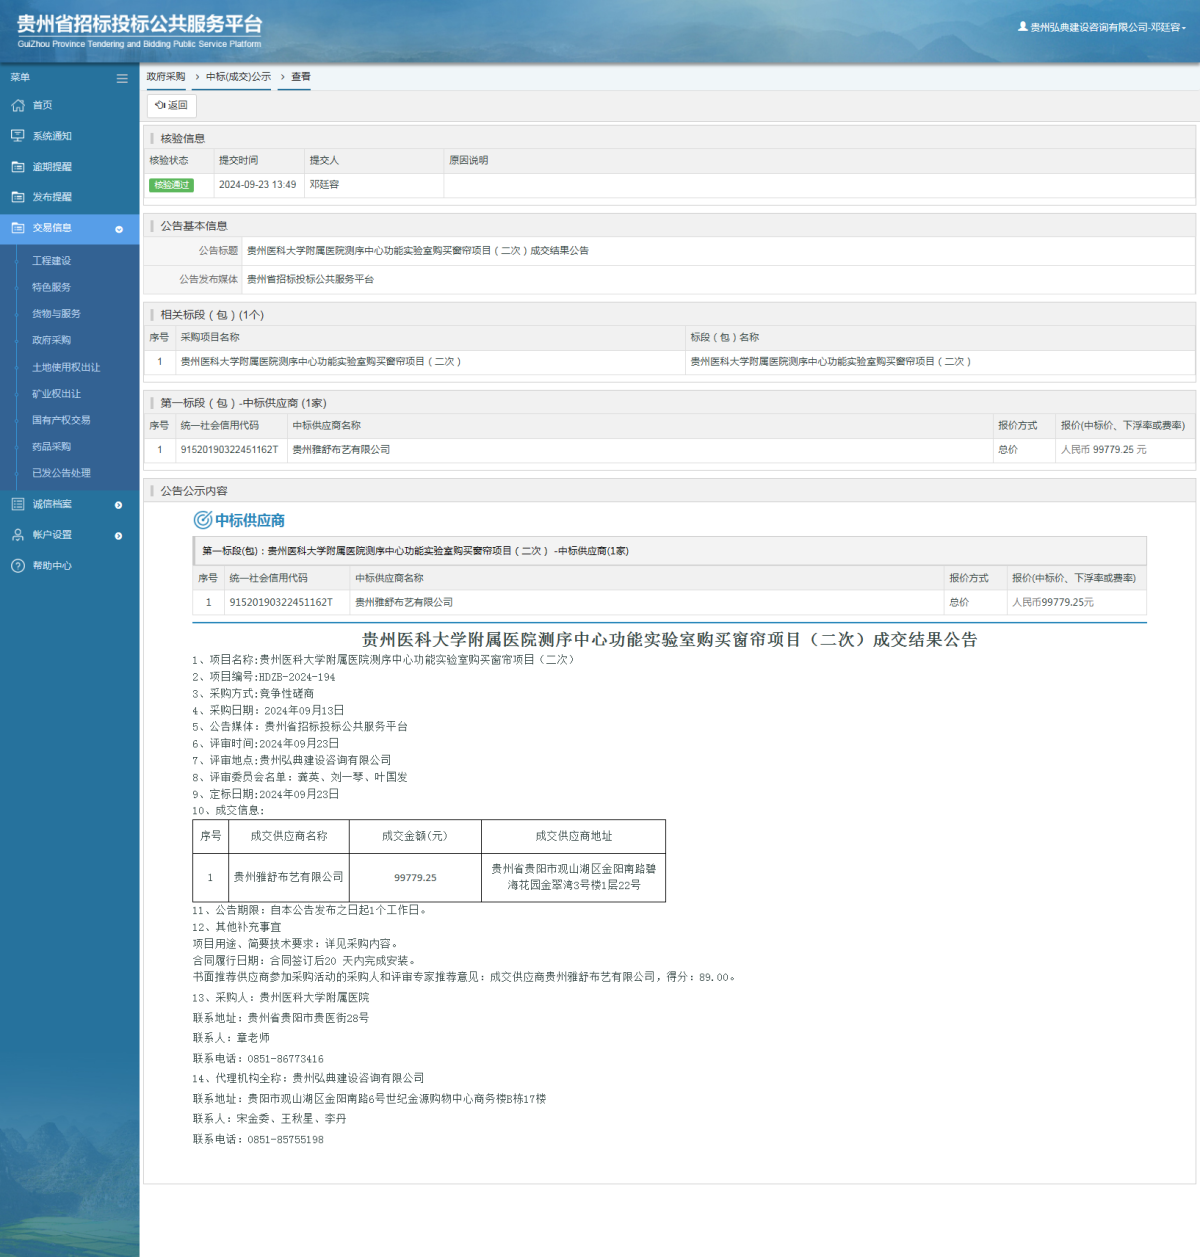Click the 发布提醒 sidebar icon

18,197
